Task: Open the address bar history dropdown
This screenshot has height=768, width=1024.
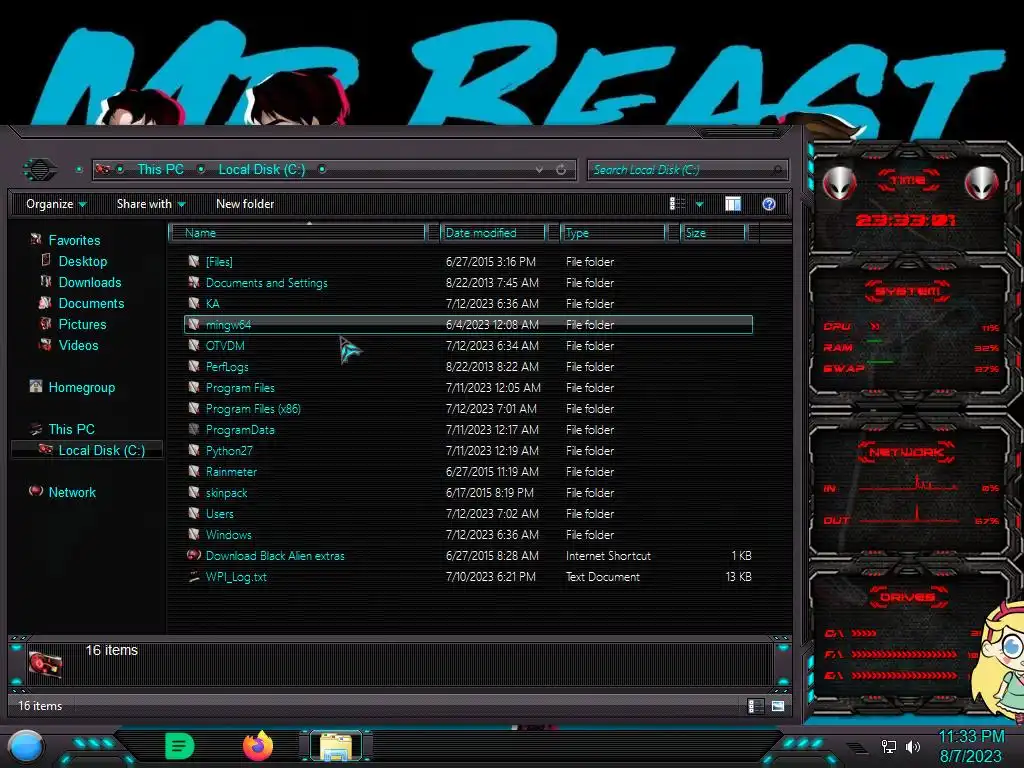Action: pos(539,170)
